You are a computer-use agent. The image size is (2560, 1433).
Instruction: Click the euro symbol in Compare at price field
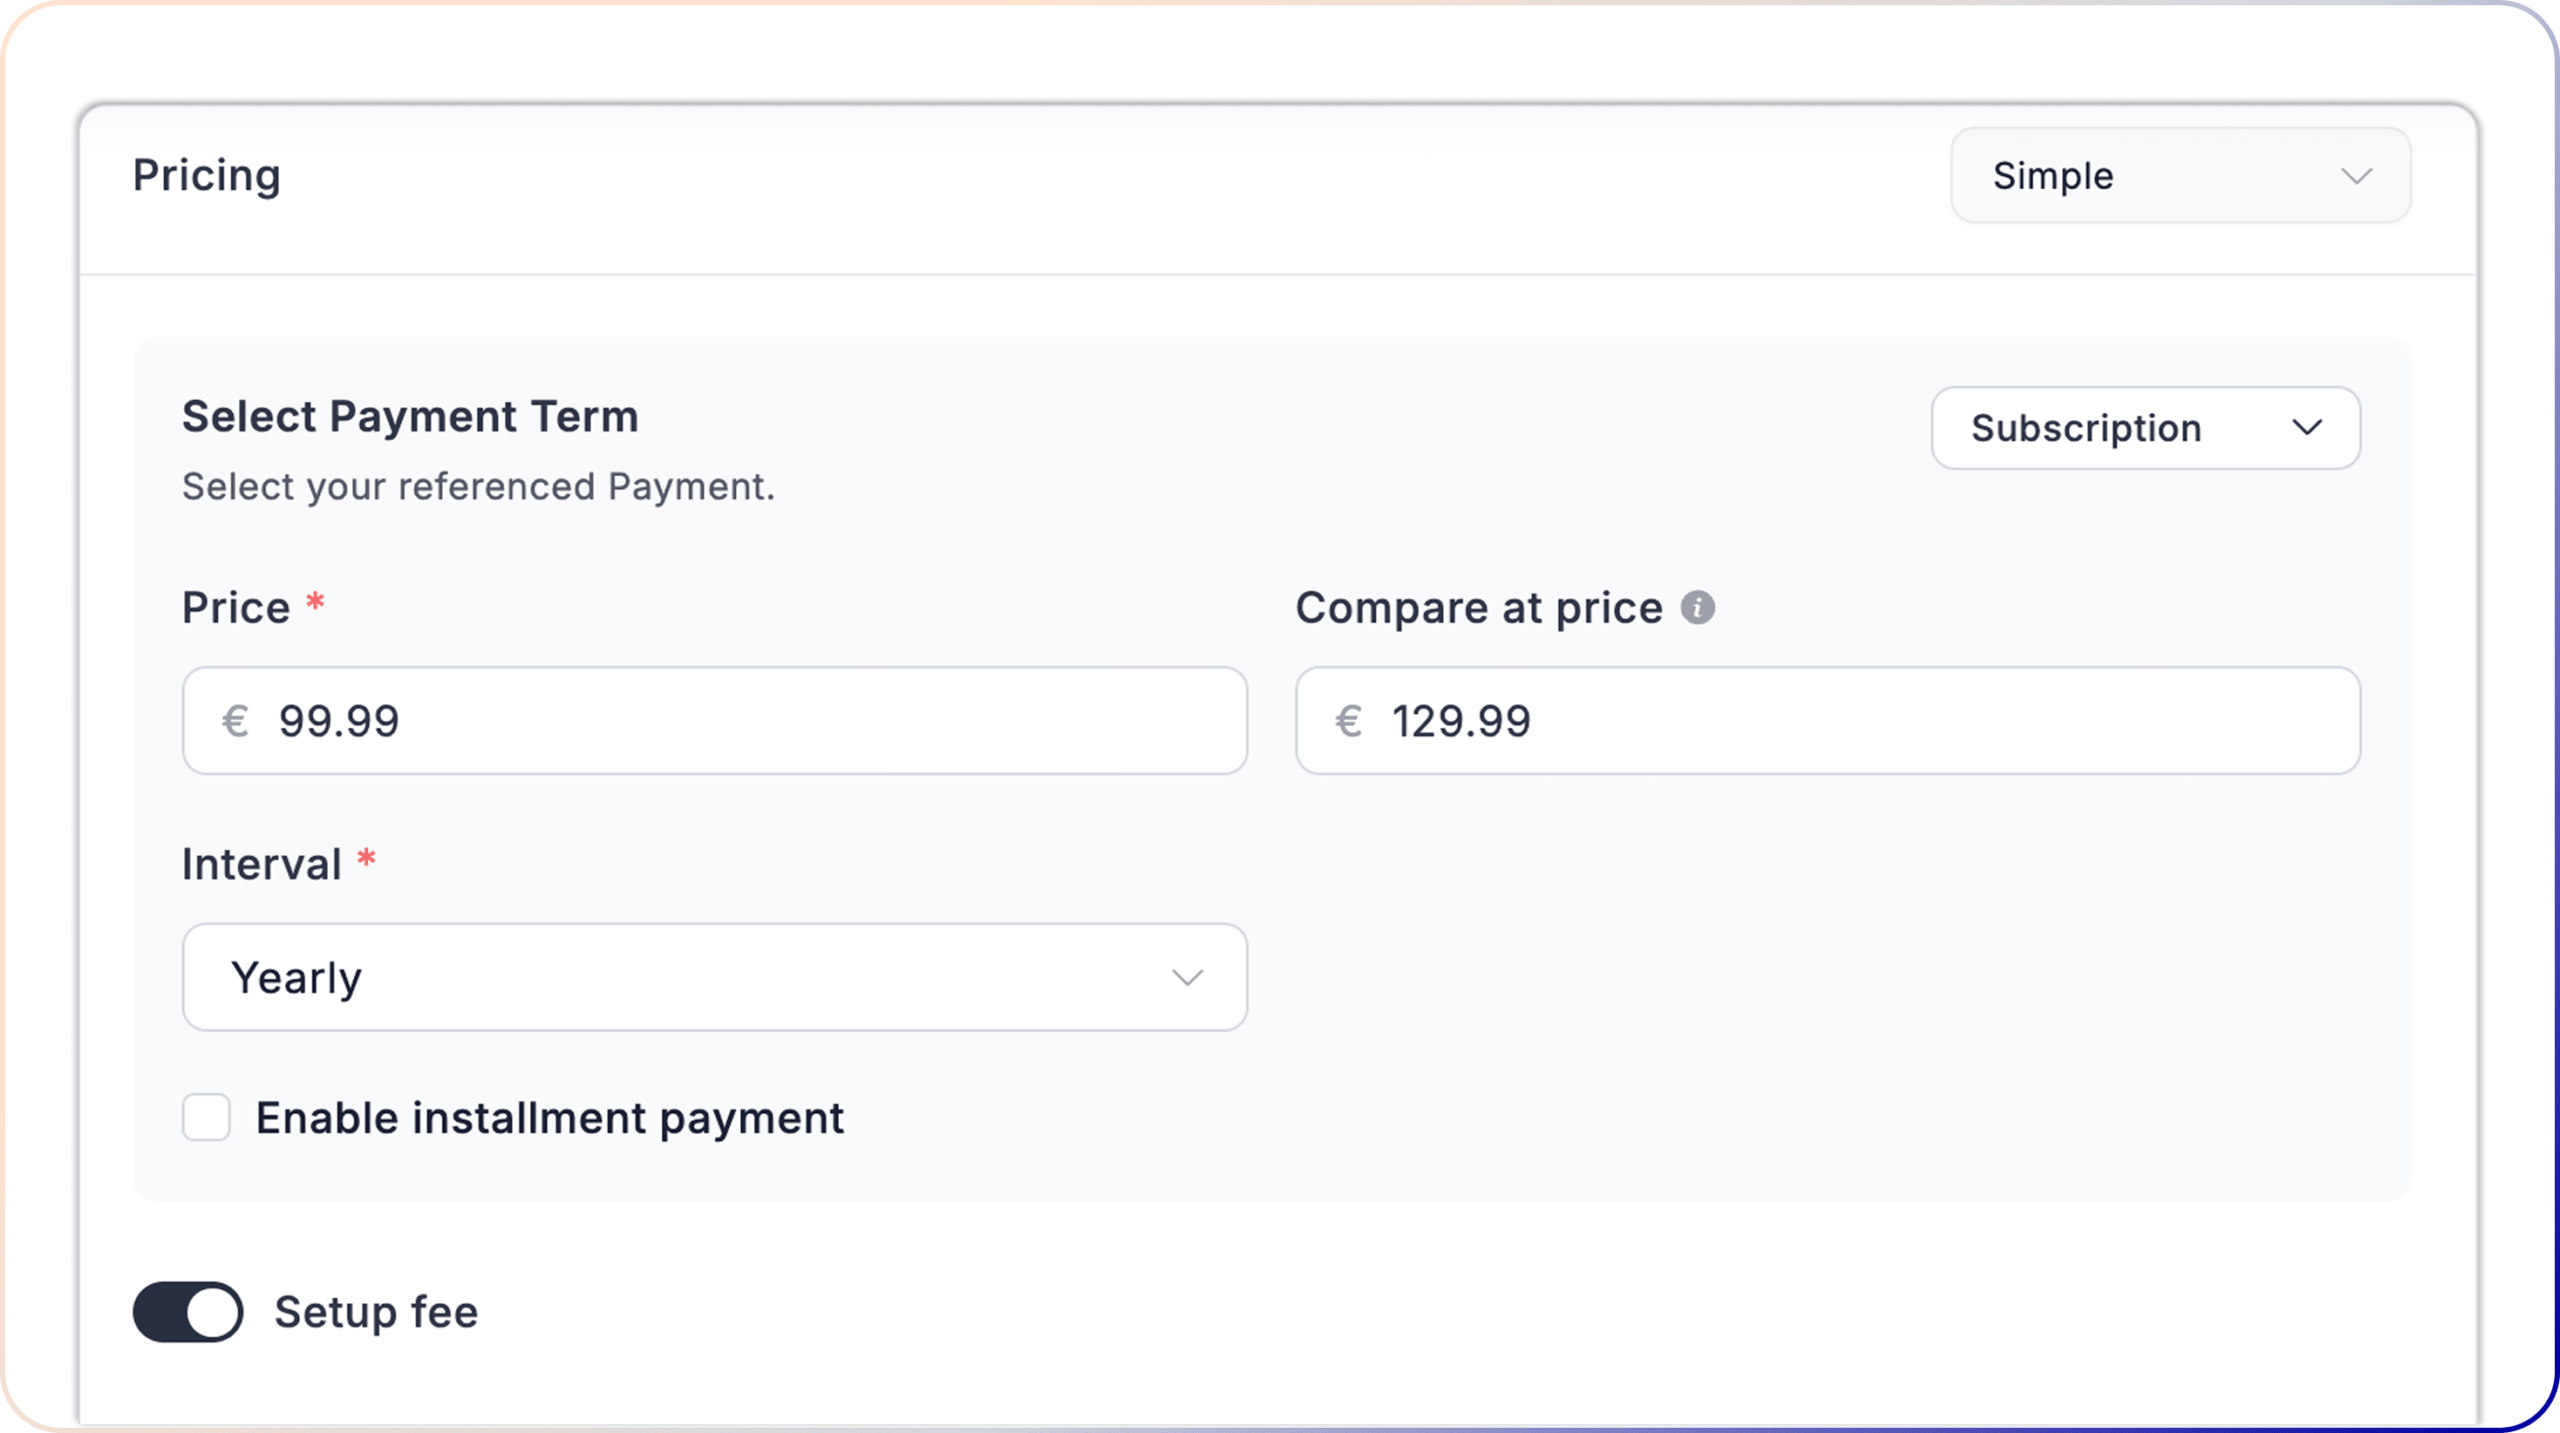click(x=1348, y=721)
